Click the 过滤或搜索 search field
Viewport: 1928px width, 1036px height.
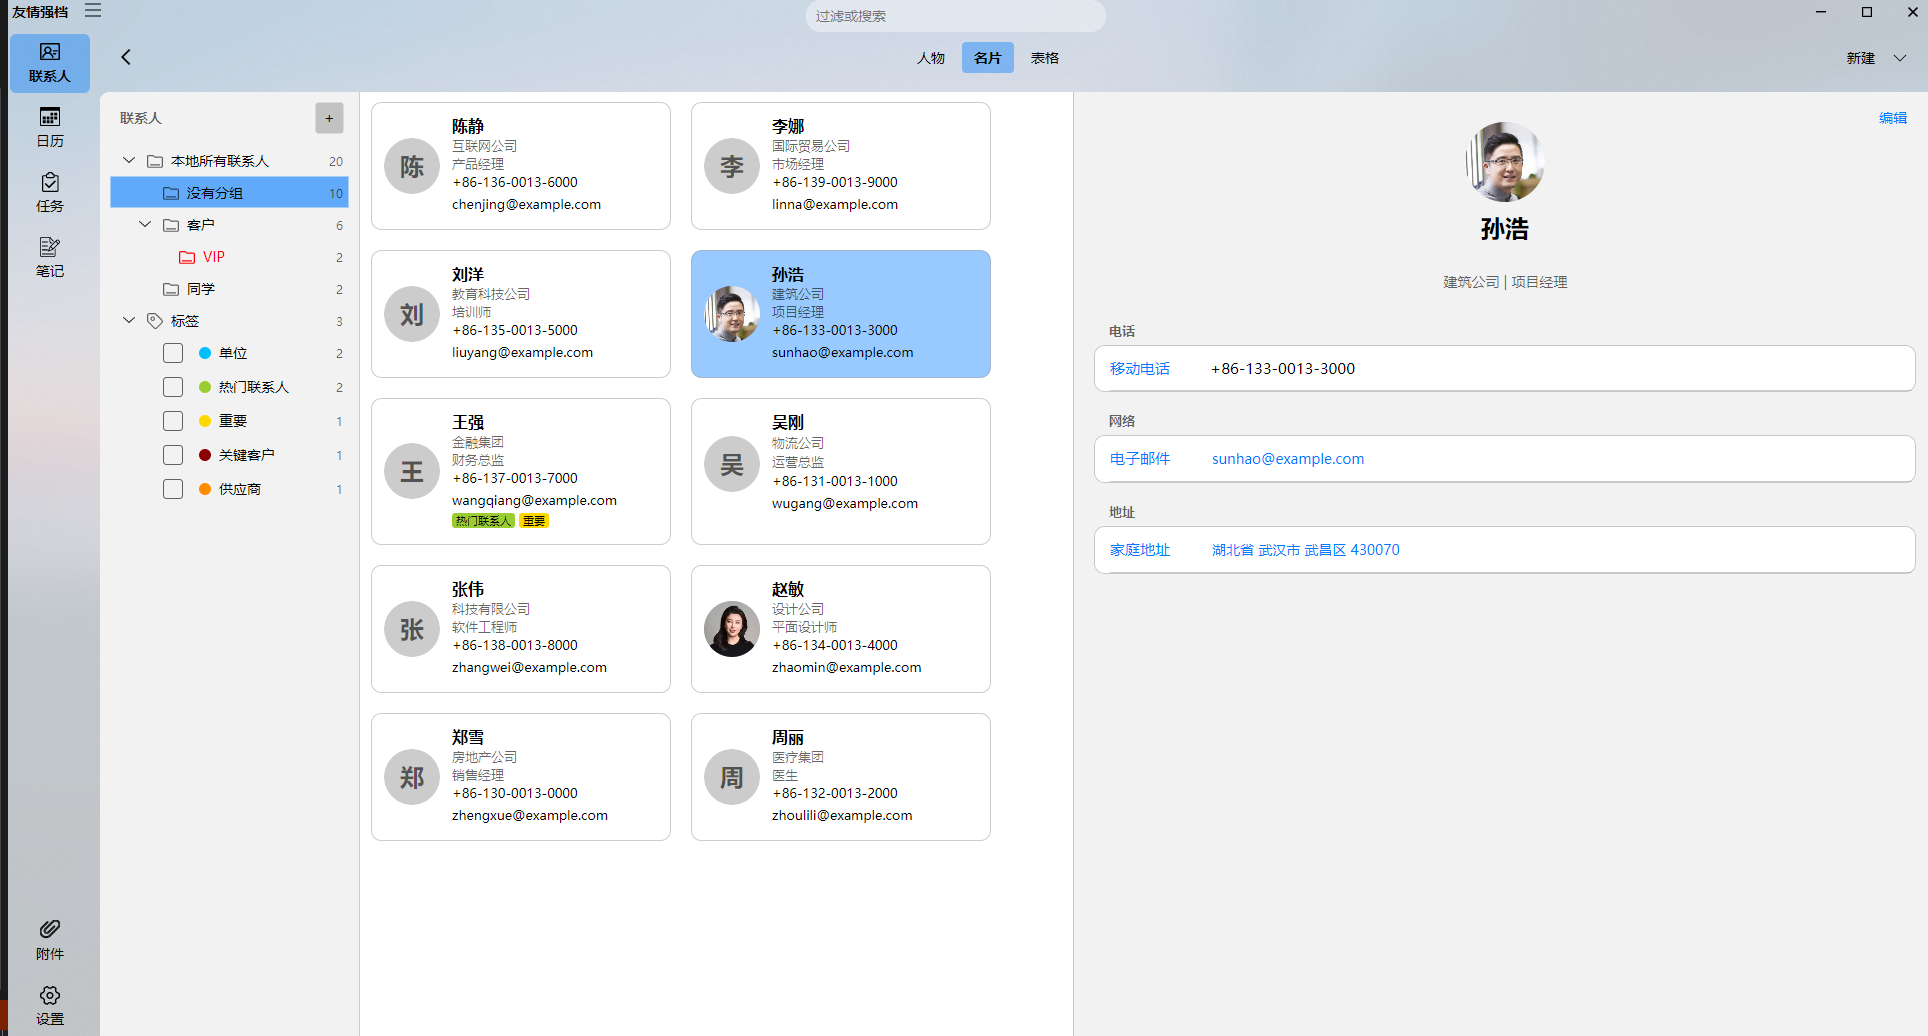tap(955, 16)
